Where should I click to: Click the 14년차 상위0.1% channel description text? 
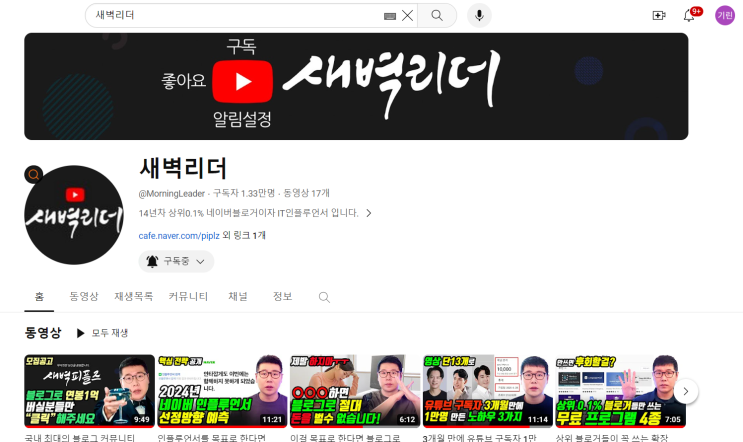coord(248,213)
